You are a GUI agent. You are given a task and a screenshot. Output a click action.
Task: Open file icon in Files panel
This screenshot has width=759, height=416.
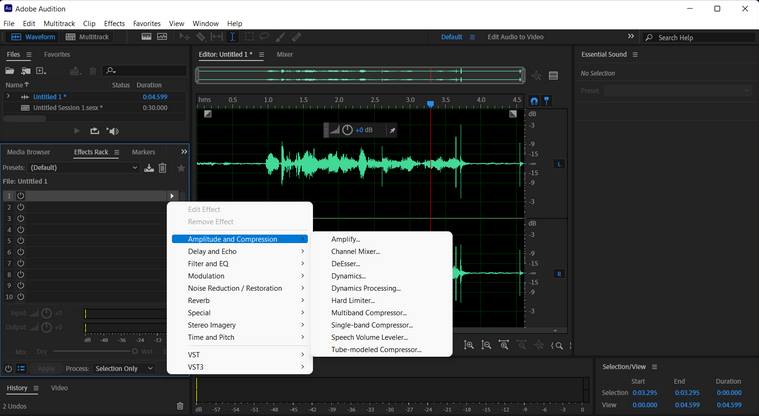click(x=10, y=71)
